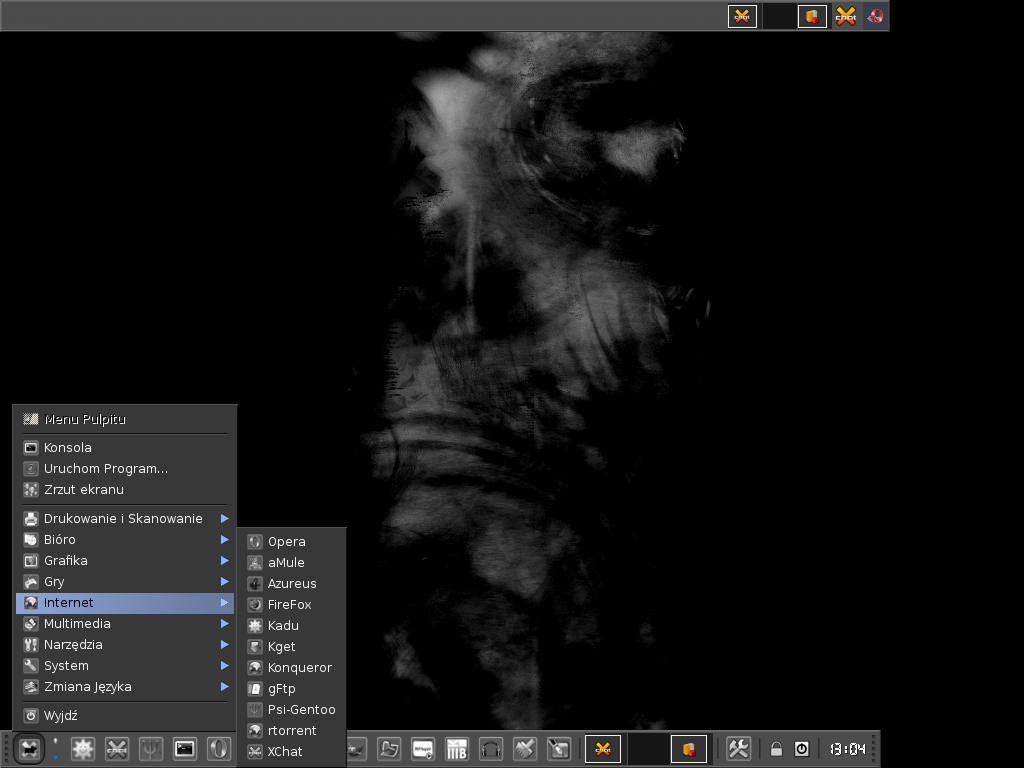Open Konqueror from the Internet submenu
This screenshot has width=1024, height=768.
[291, 667]
